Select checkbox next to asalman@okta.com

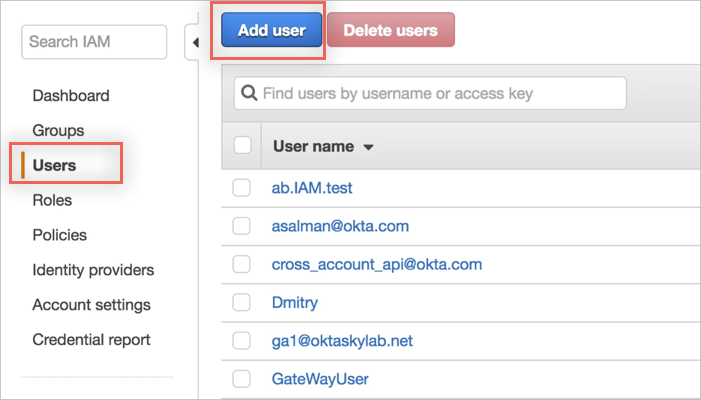(241, 226)
